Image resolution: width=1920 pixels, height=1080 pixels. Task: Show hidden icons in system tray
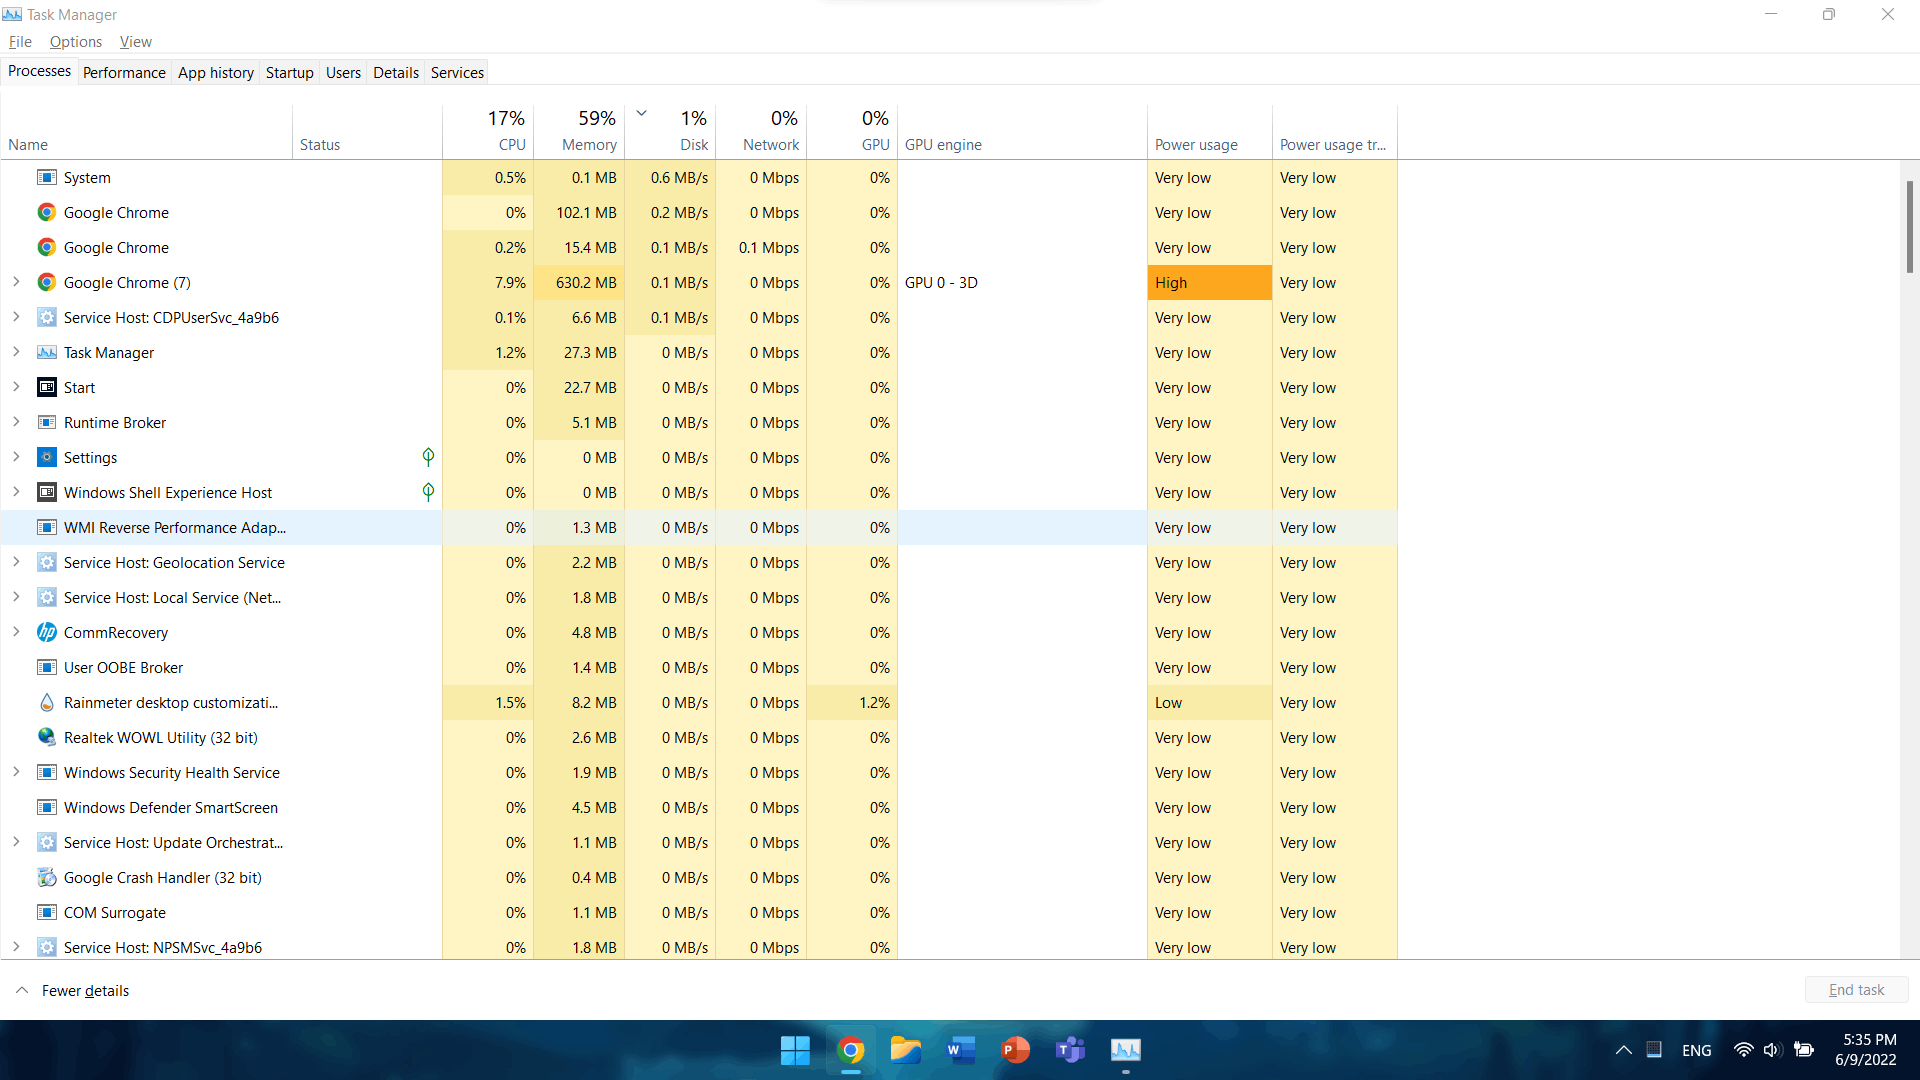(1623, 1050)
